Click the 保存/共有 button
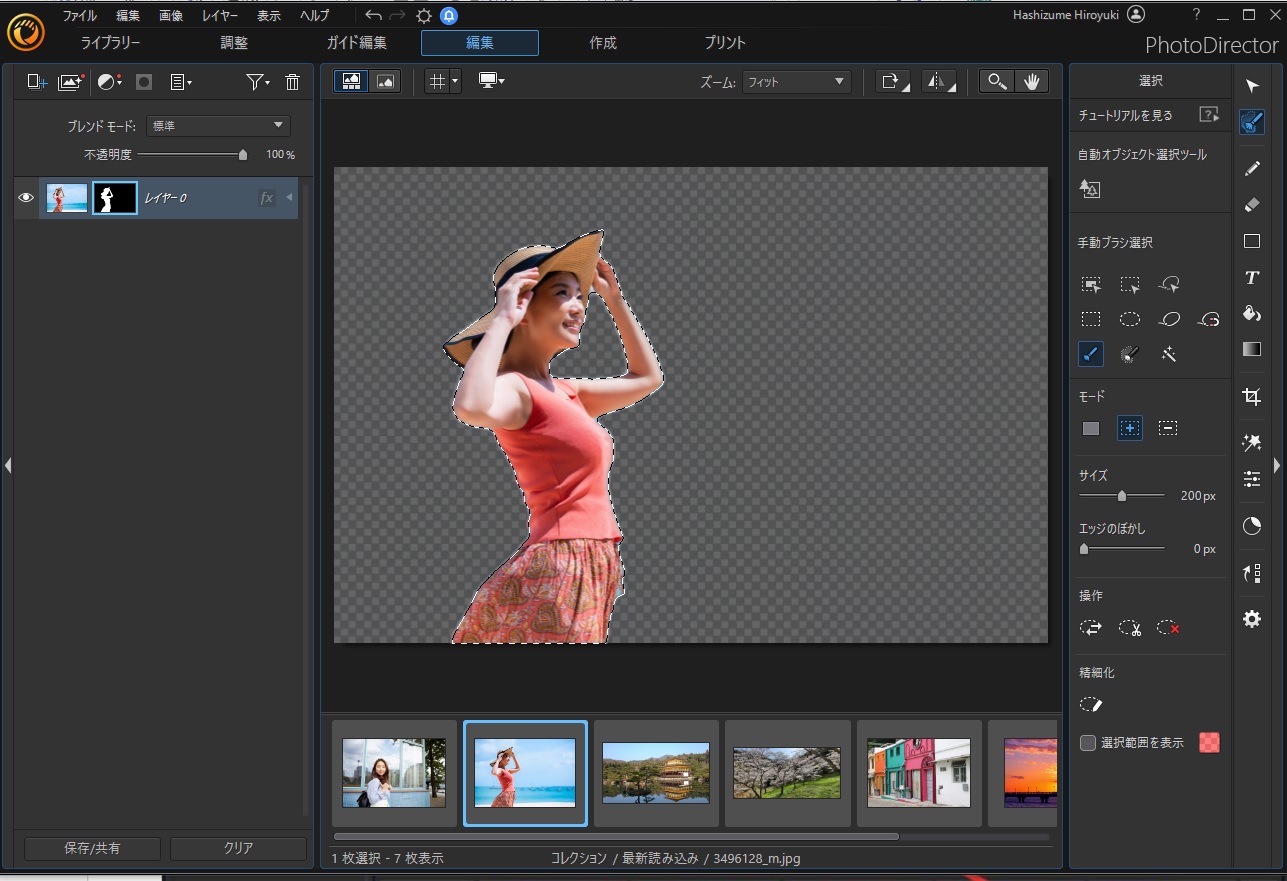The height and width of the screenshot is (881, 1287). tap(92, 848)
